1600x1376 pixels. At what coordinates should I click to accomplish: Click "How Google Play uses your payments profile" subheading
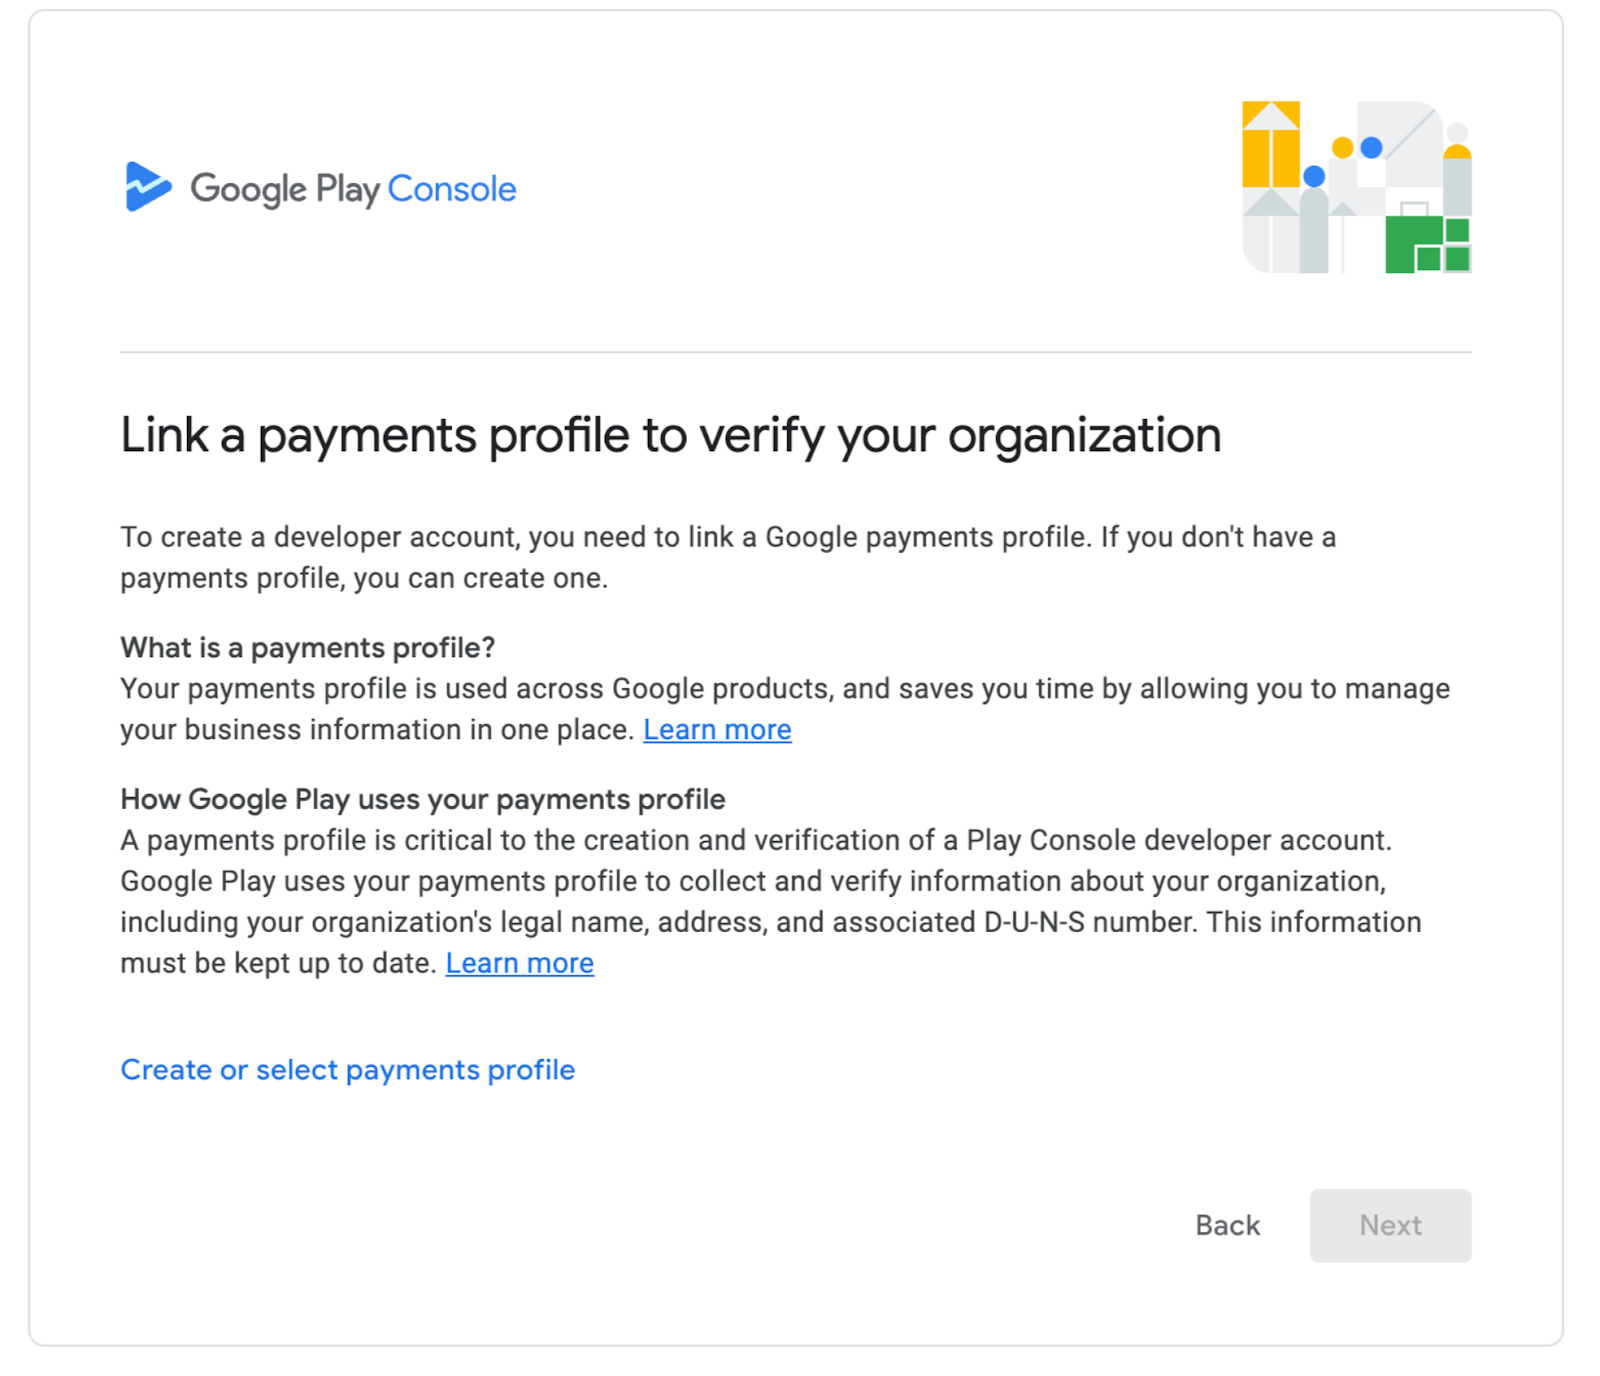(x=422, y=799)
